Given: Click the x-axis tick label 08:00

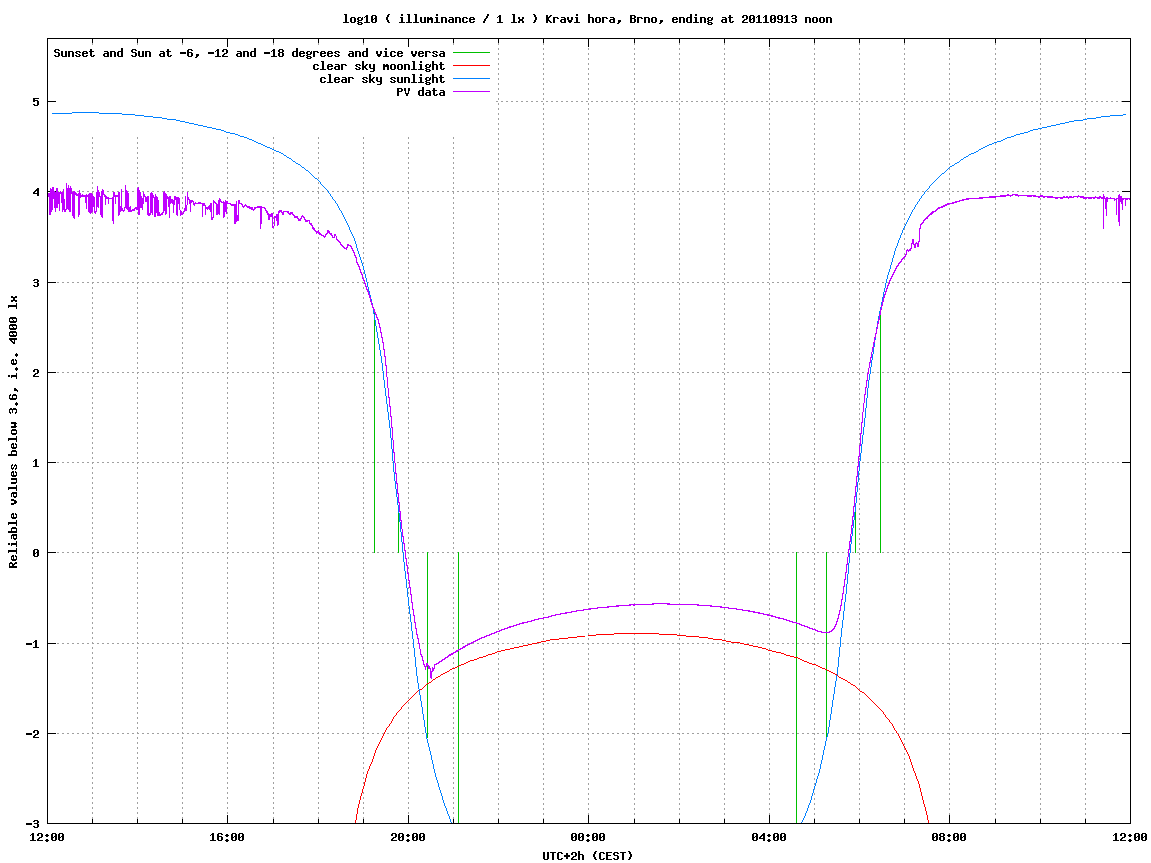Looking at the screenshot, I should (950, 837).
